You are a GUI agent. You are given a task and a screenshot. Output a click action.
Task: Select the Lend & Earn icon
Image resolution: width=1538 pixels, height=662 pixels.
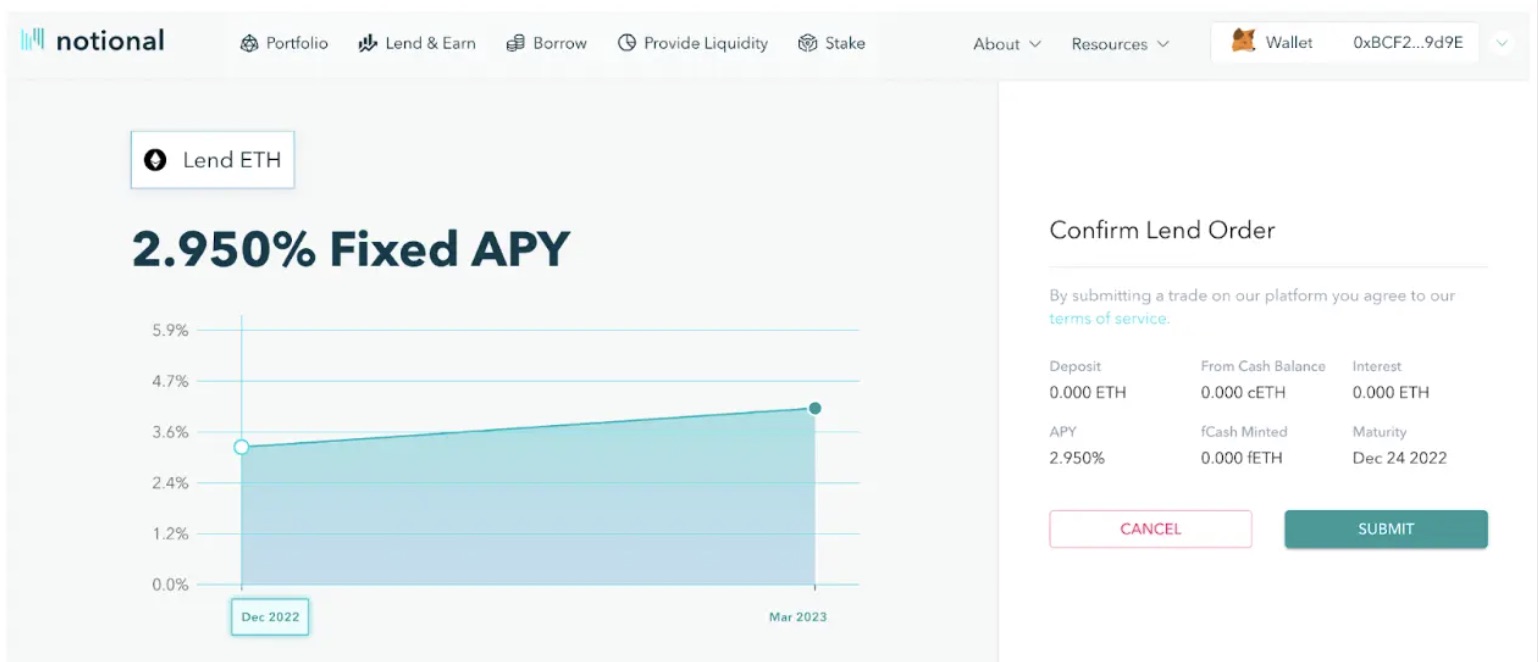(367, 43)
